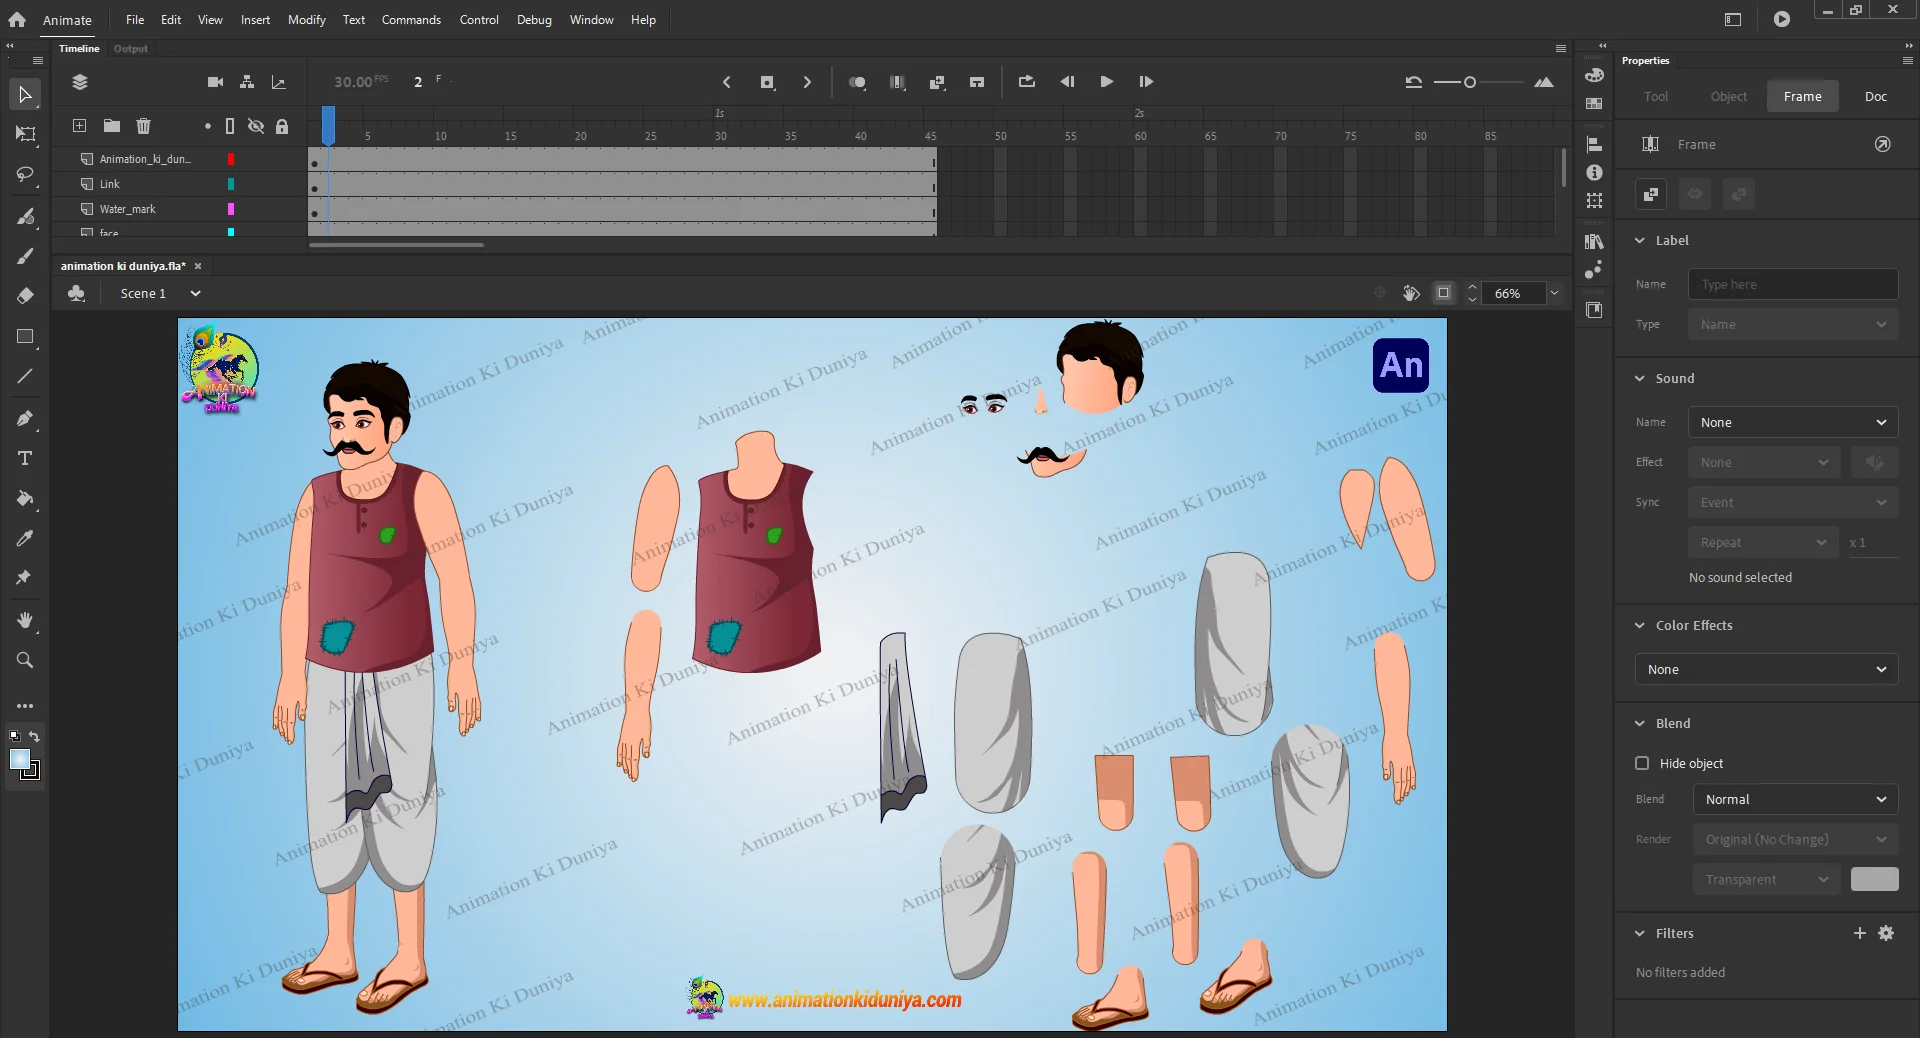Click the timeline zoom slider handle
Screen dimensions: 1920x1038
[1470, 82]
